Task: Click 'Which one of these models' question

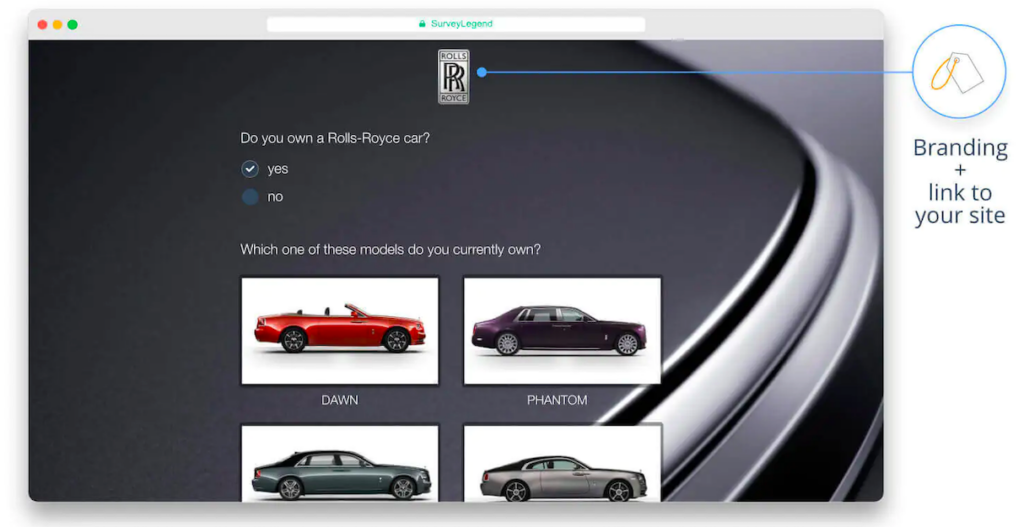Action: 391,249
